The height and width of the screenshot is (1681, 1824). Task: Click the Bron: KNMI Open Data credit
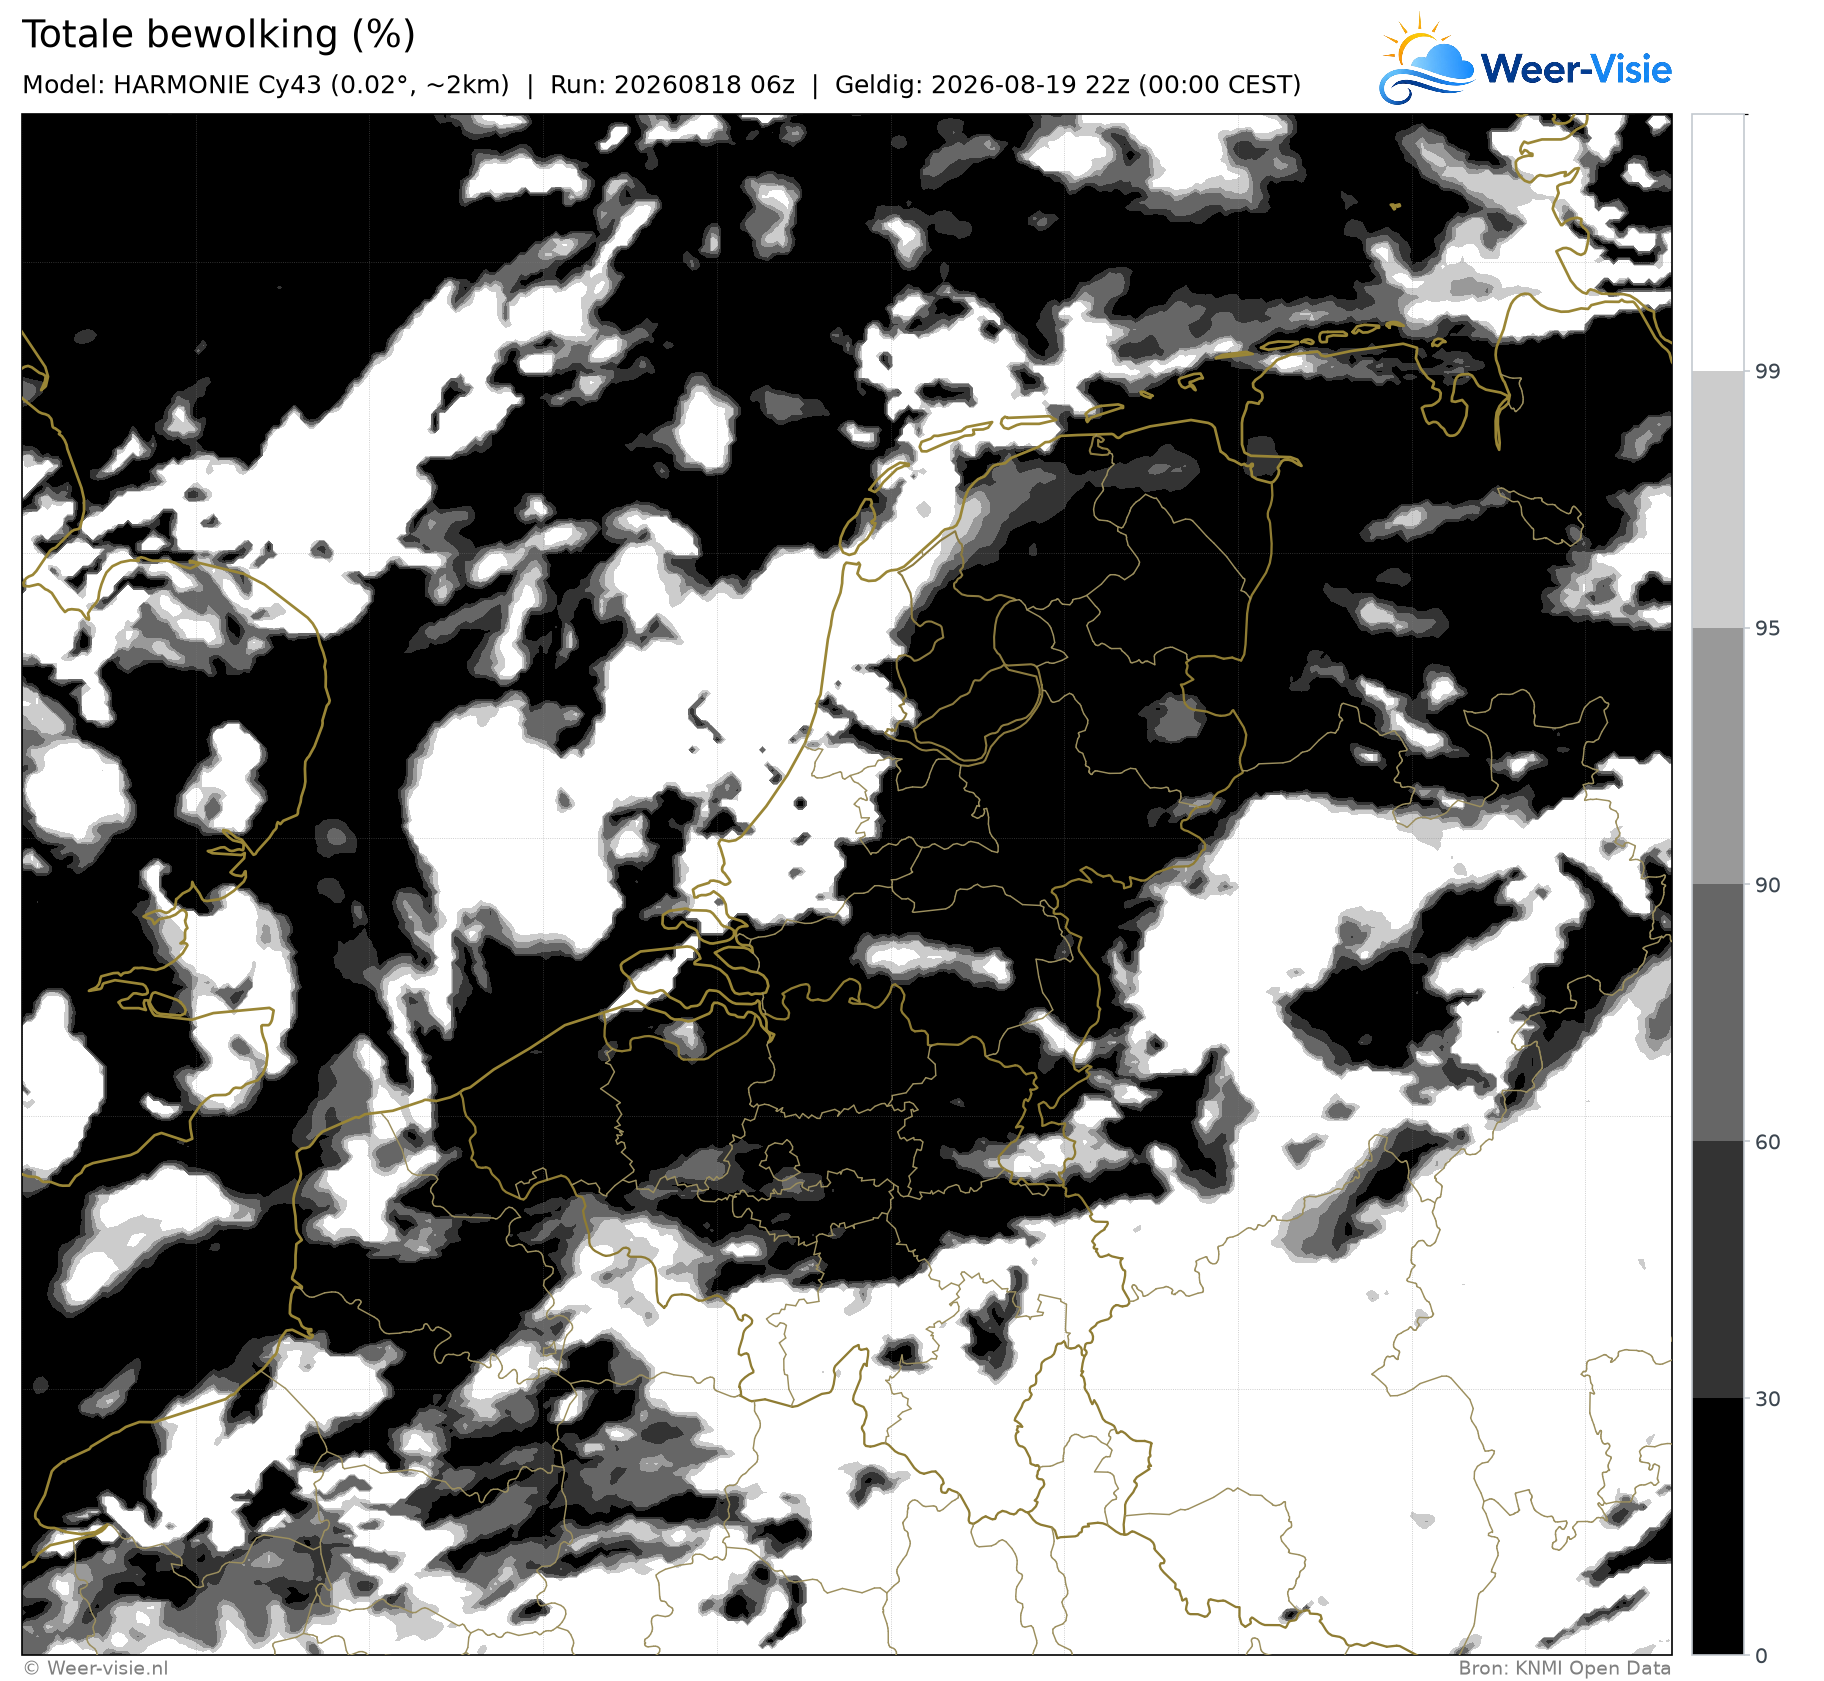coord(1564,1668)
